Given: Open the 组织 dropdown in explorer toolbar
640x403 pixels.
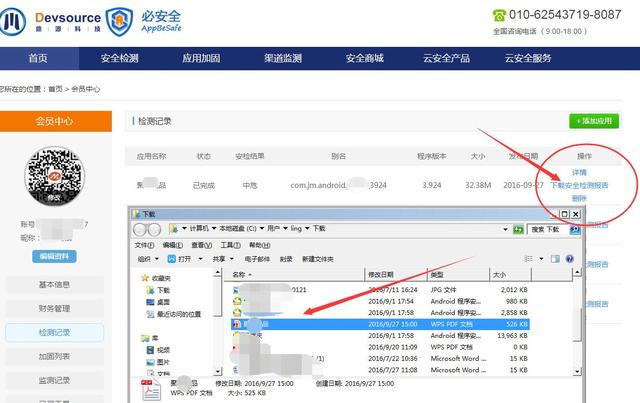Looking at the screenshot, I should pos(148,258).
